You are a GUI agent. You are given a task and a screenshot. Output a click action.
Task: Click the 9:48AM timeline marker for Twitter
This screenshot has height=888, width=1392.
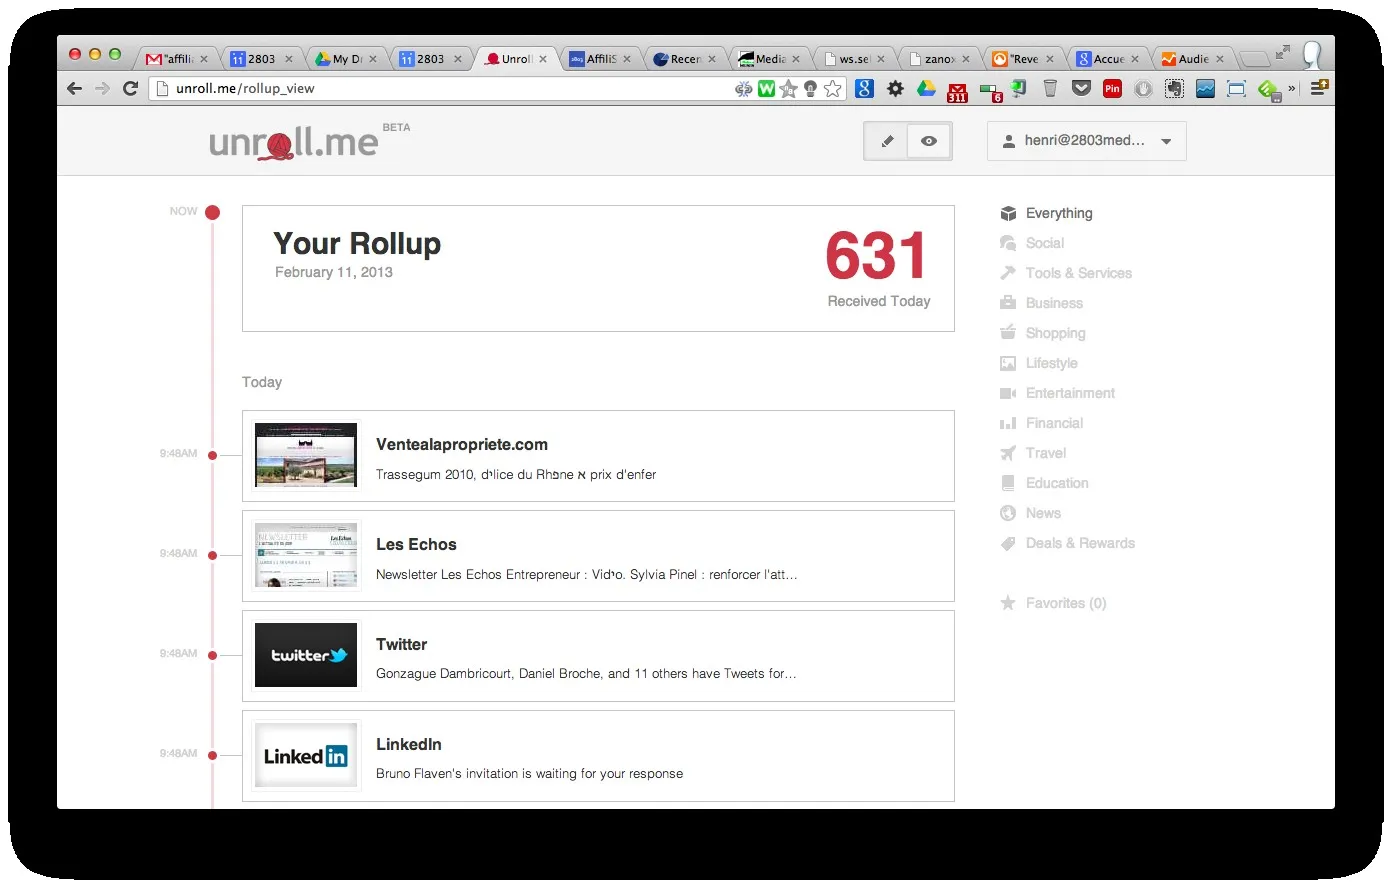pos(212,655)
